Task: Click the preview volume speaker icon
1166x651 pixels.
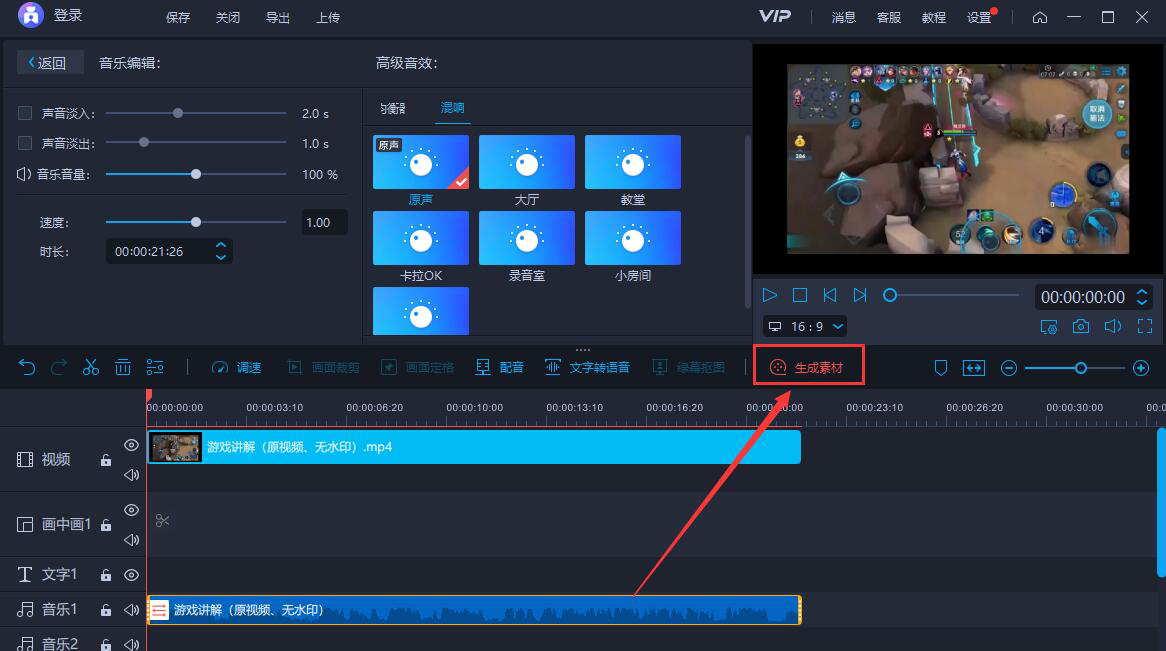Action: click(1112, 326)
